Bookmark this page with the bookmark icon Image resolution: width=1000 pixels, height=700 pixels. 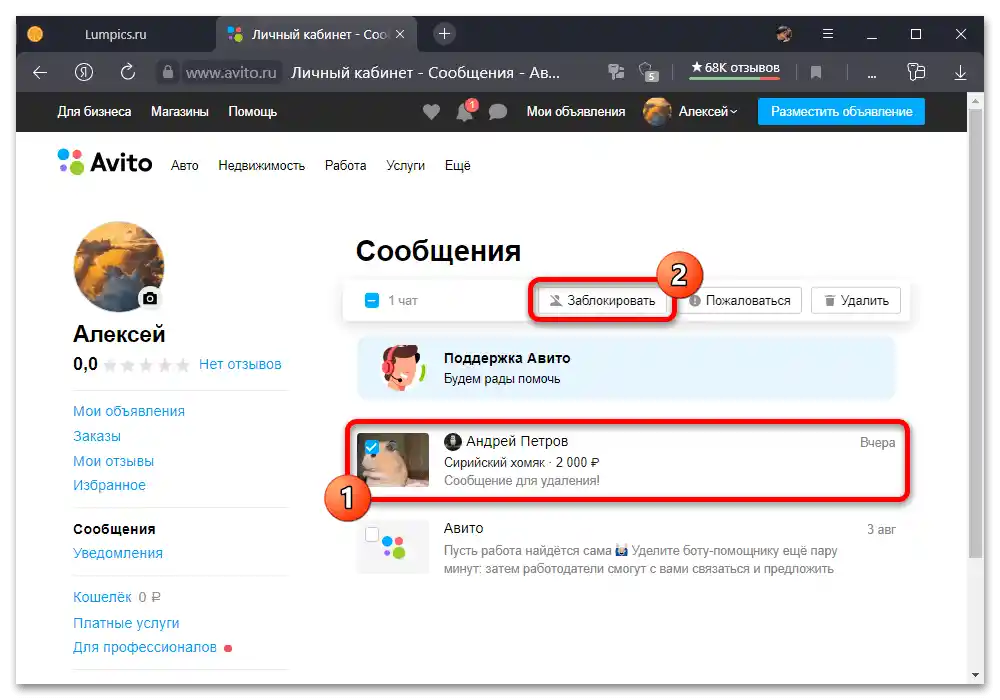click(816, 73)
